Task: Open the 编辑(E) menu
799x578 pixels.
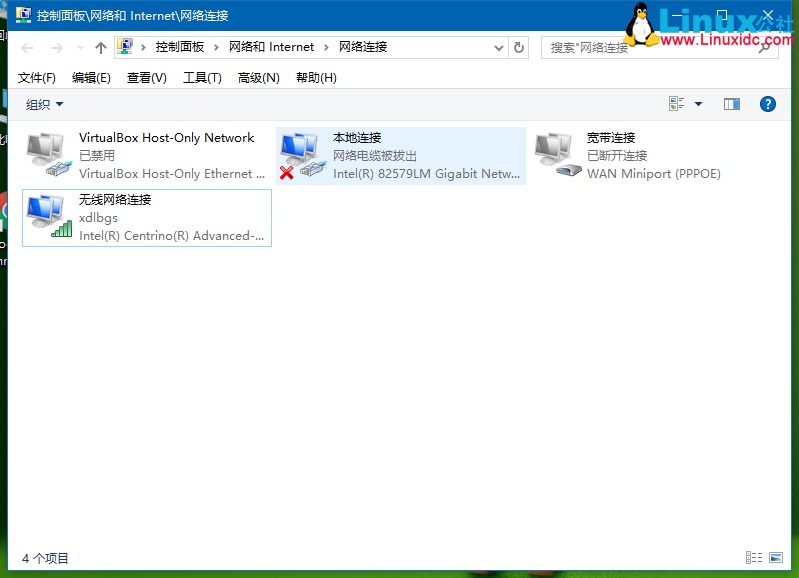Action: (91, 78)
